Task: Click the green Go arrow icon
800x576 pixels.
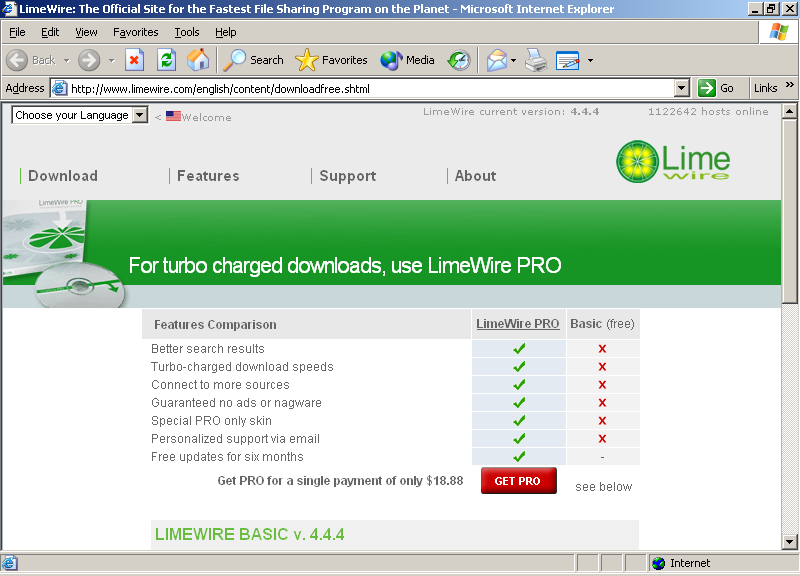Action: (x=707, y=88)
